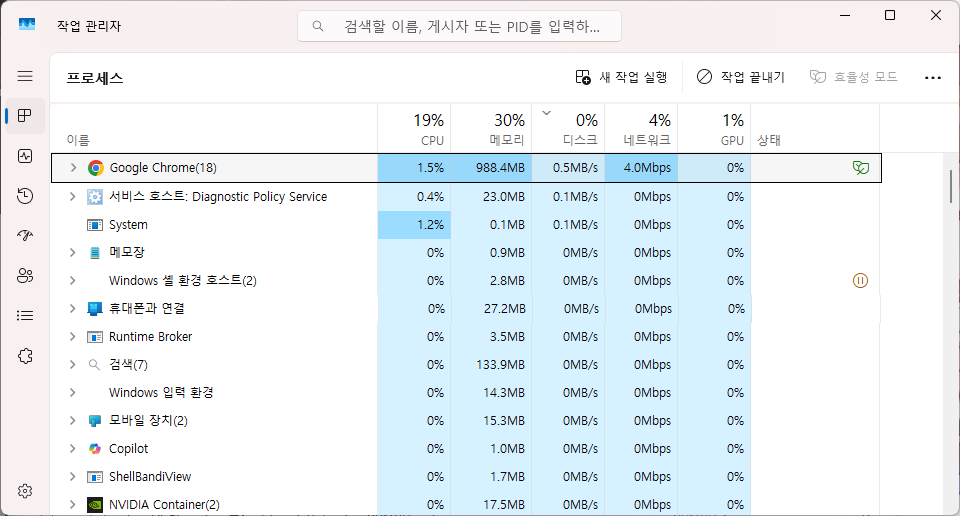The image size is (960, 516).
Task: Sort by the 이름 column header
Action: 214,128
